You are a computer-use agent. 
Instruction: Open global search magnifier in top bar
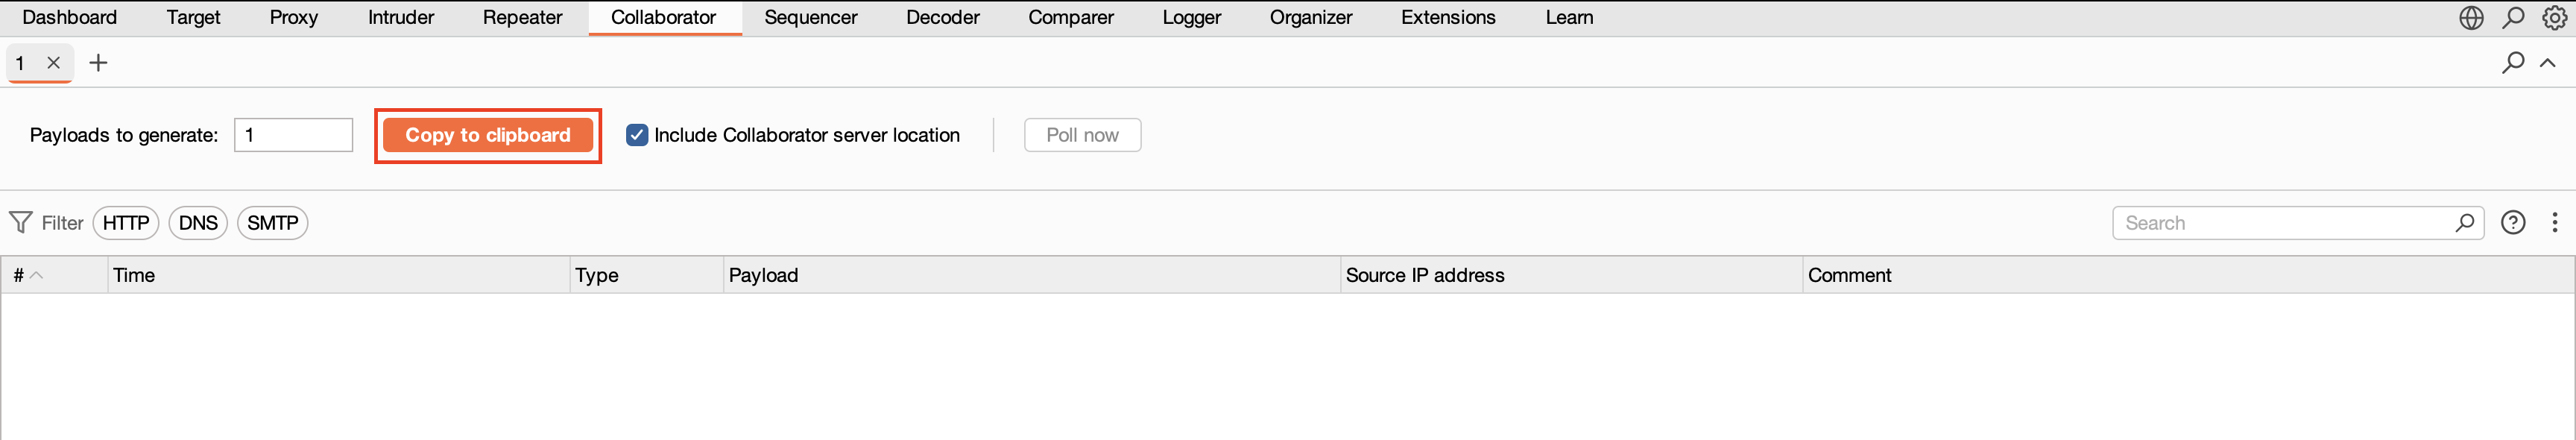pyautogui.click(x=2512, y=18)
